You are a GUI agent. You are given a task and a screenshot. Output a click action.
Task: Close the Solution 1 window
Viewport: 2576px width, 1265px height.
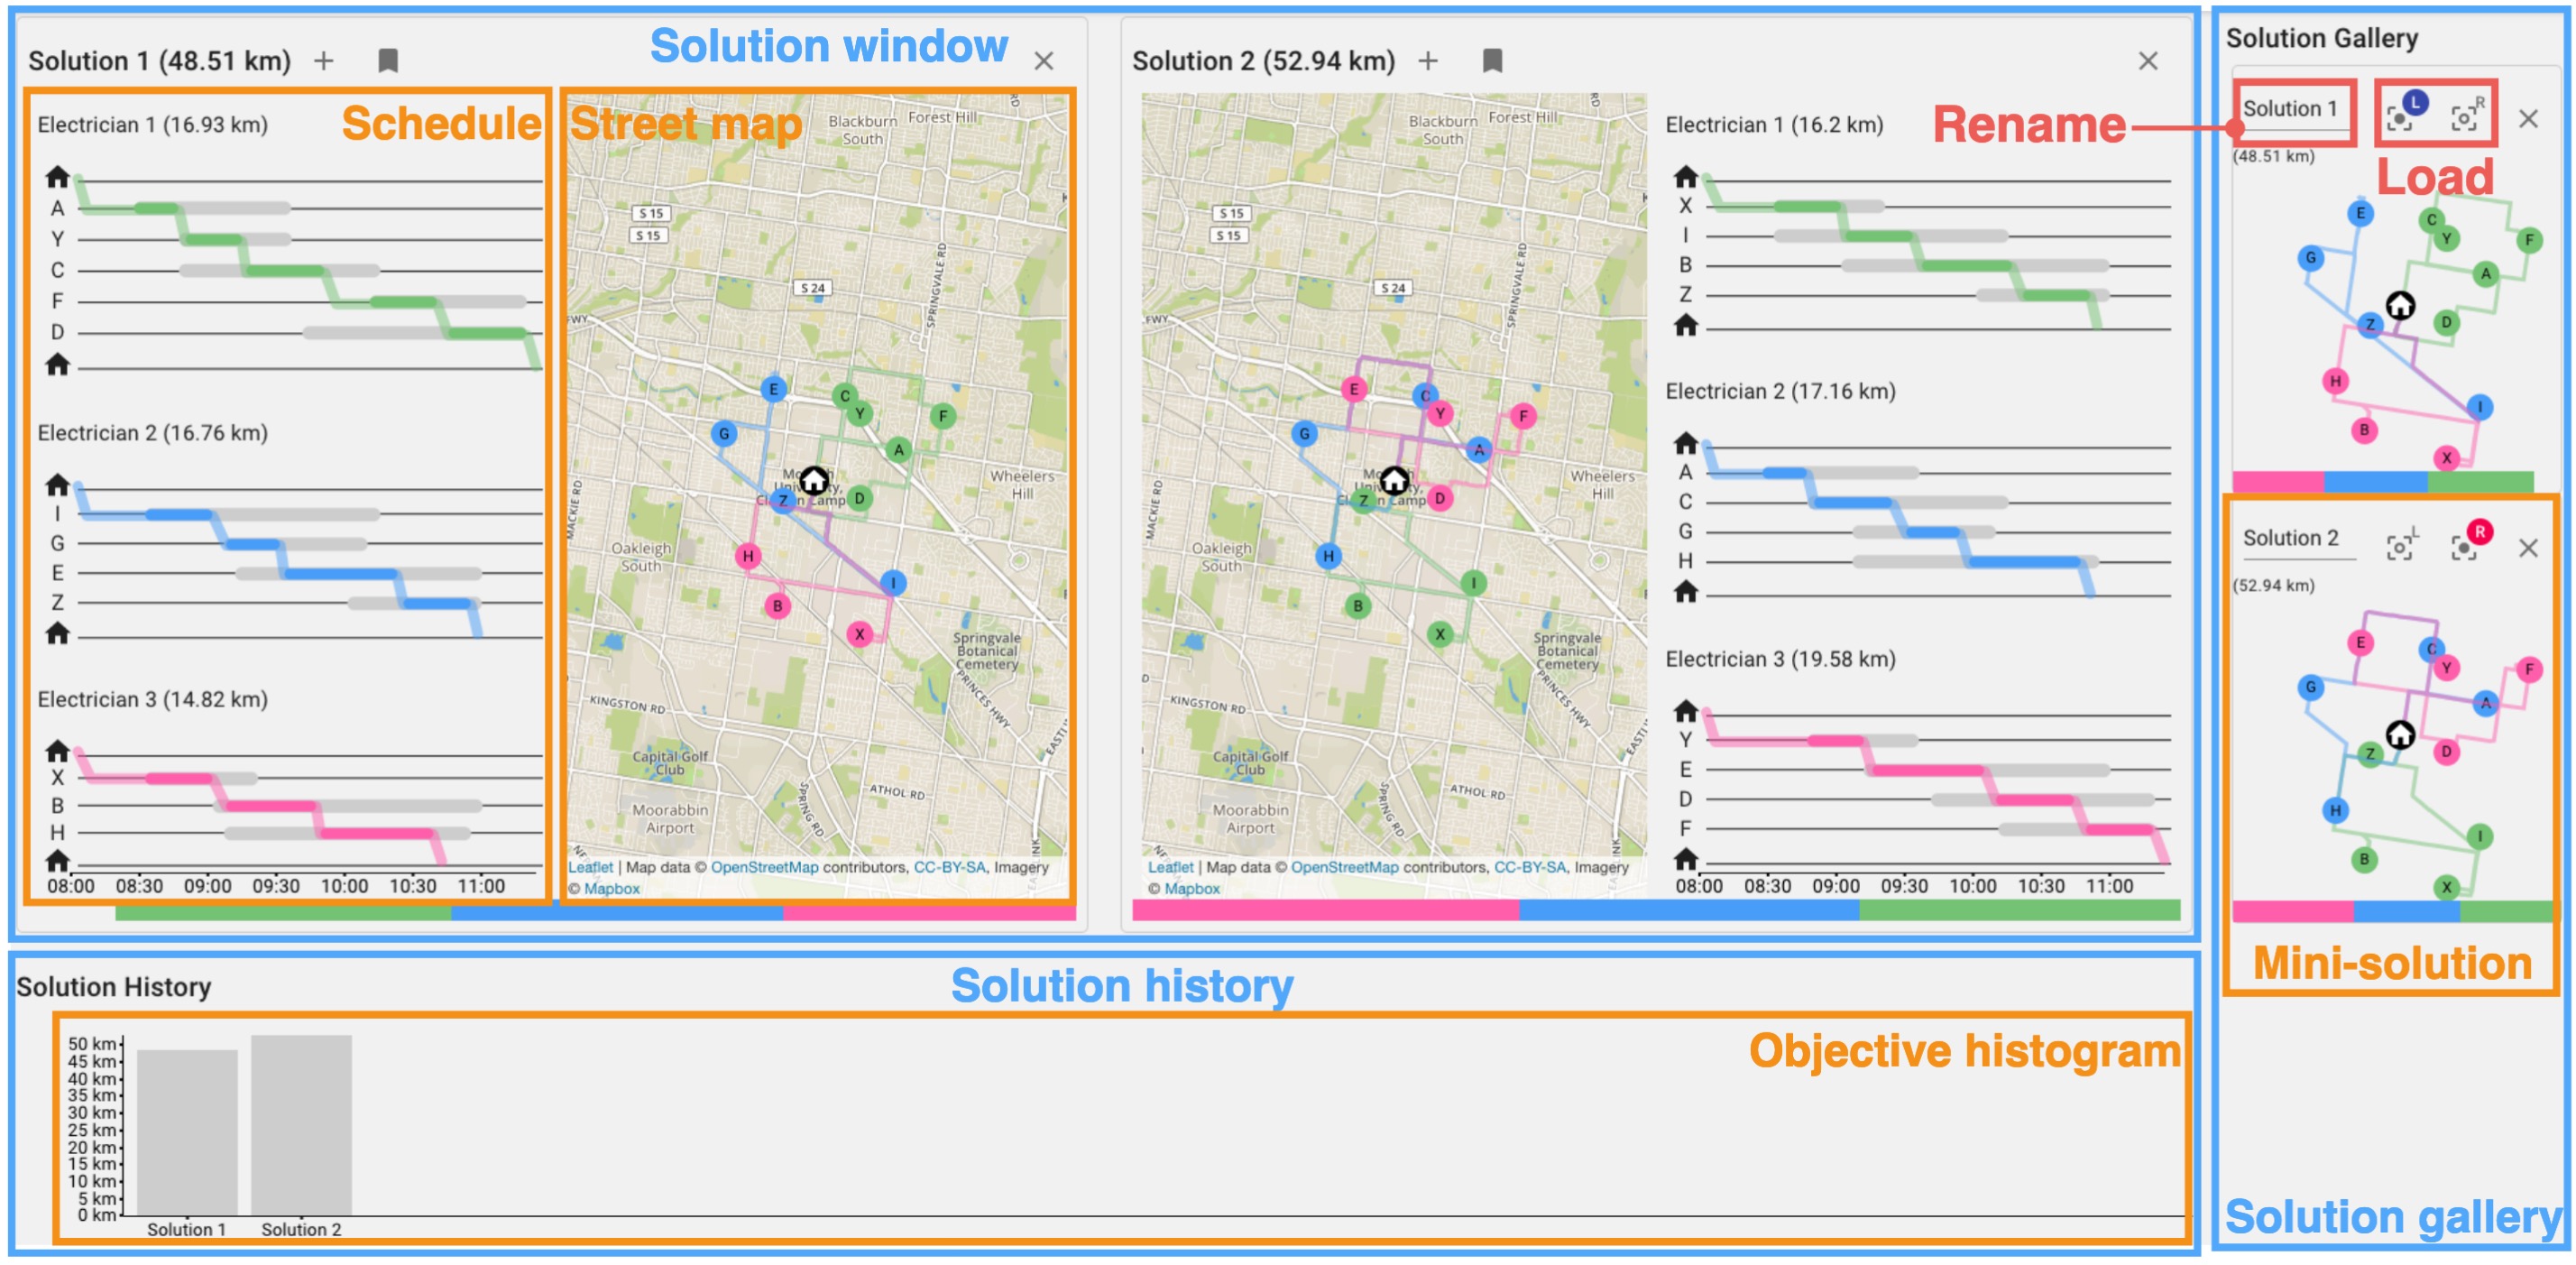(x=1044, y=61)
